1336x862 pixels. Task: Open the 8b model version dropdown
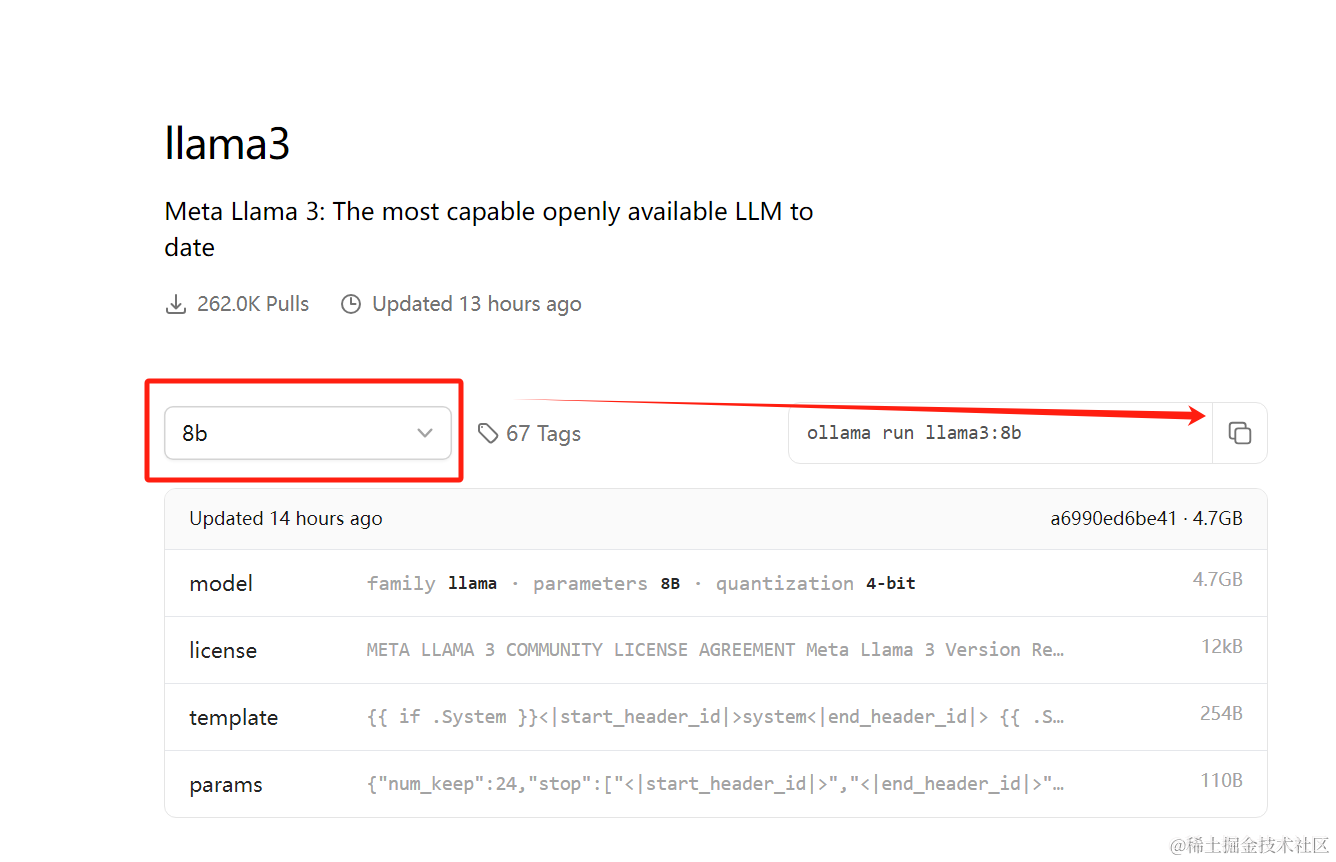point(307,433)
